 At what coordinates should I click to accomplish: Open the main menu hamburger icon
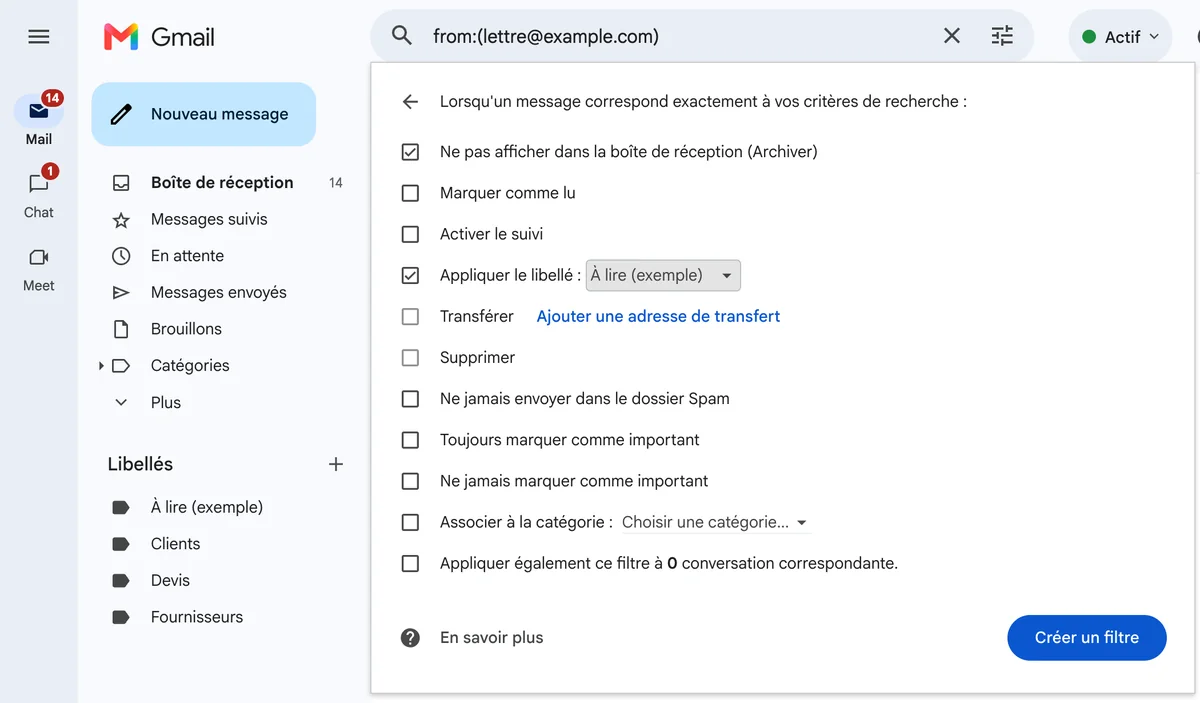coord(39,37)
